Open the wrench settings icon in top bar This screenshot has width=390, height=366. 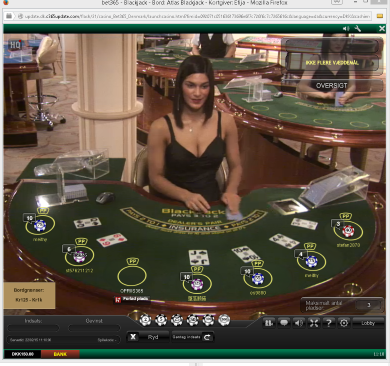coord(358,29)
